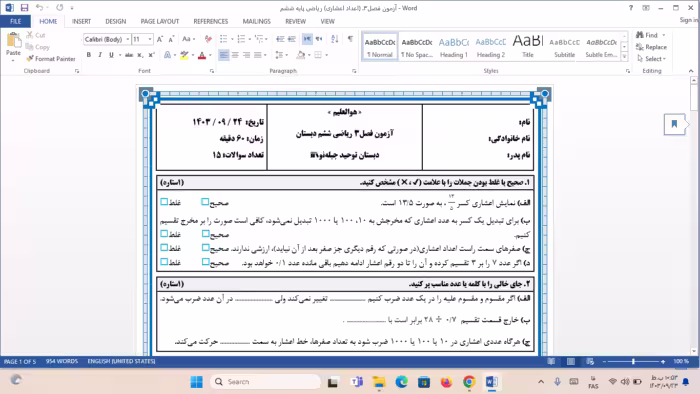700x394 pixels.
Task: Click the zoom slider handle
Action: click(x=633, y=361)
